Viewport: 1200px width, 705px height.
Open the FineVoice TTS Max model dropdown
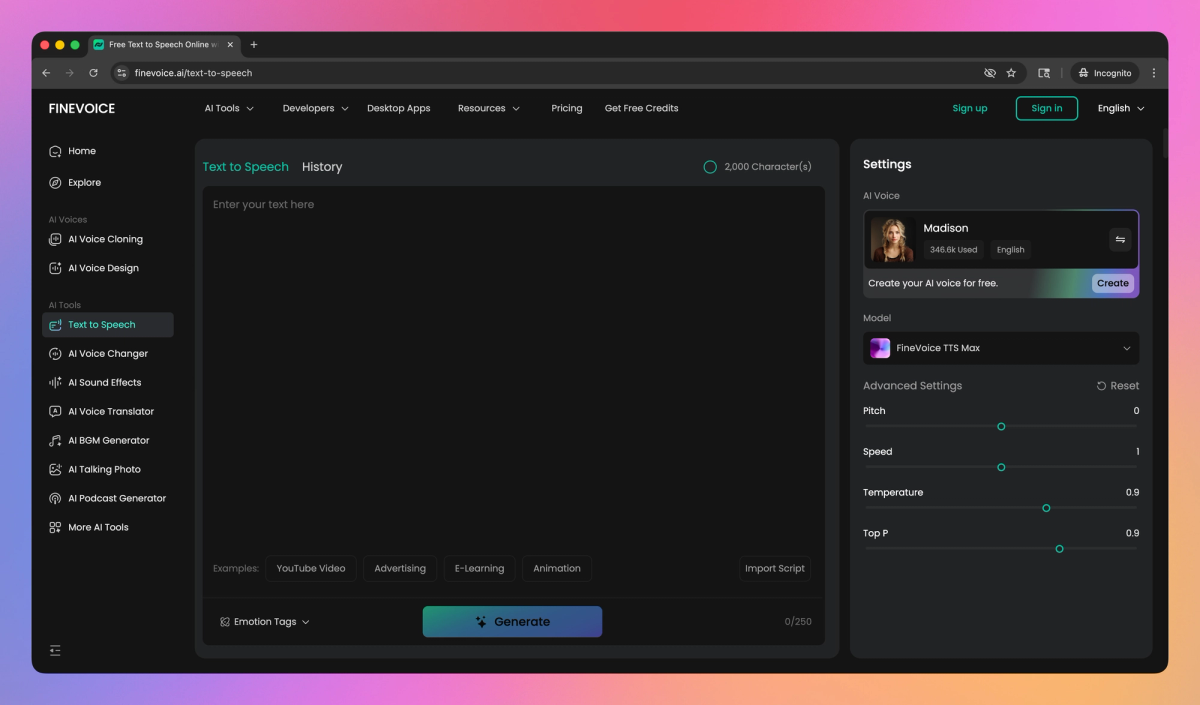[x=1000, y=348]
